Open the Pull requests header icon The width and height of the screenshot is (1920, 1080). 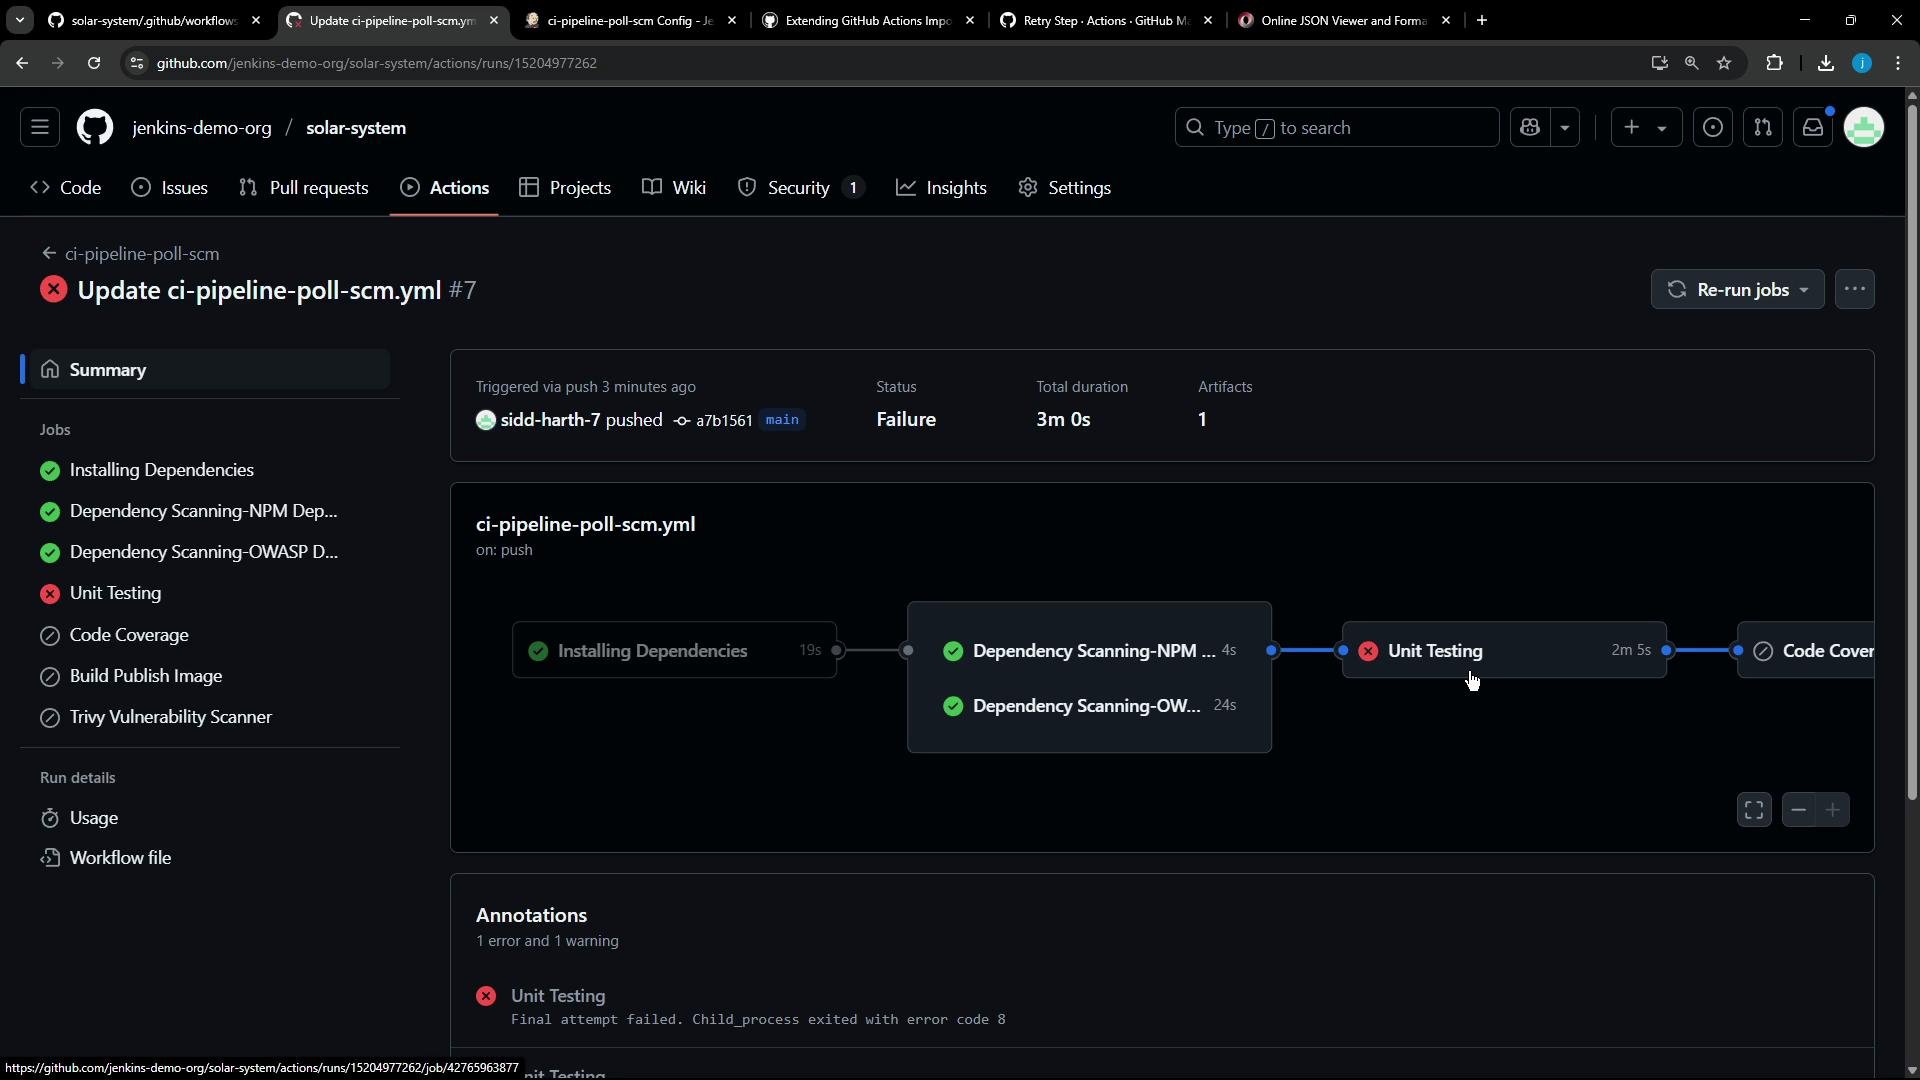click(1763, 128)
